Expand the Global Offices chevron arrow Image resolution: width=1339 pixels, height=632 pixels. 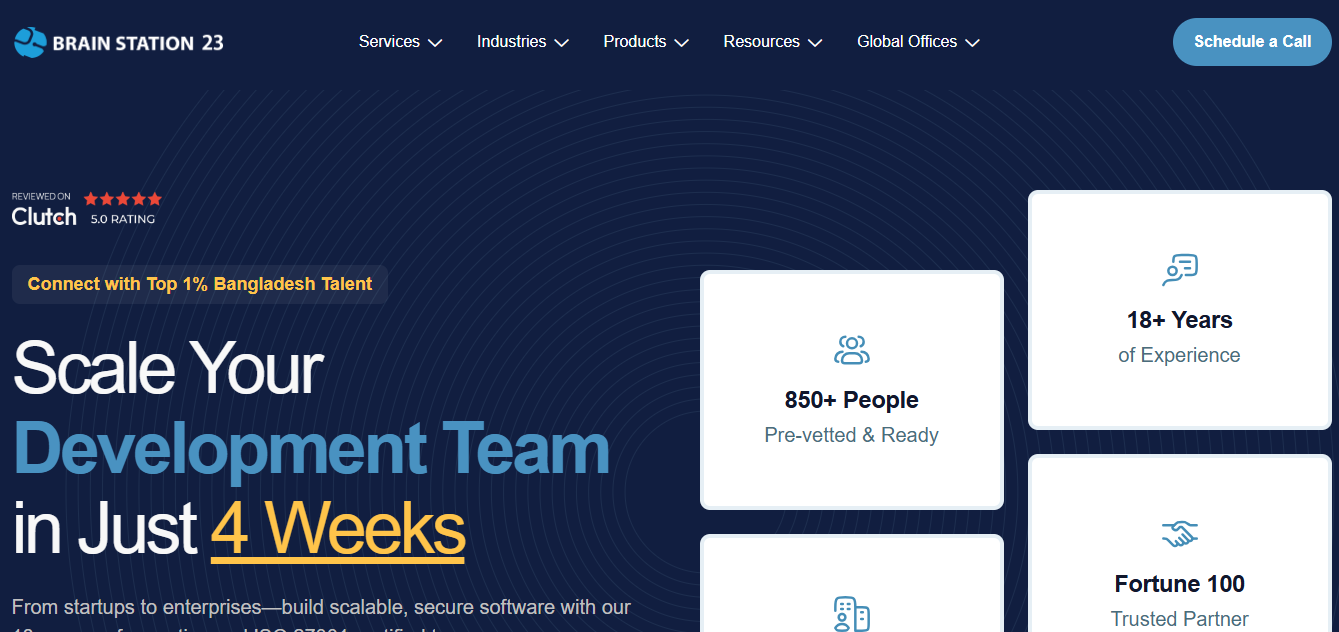(972, 43)
